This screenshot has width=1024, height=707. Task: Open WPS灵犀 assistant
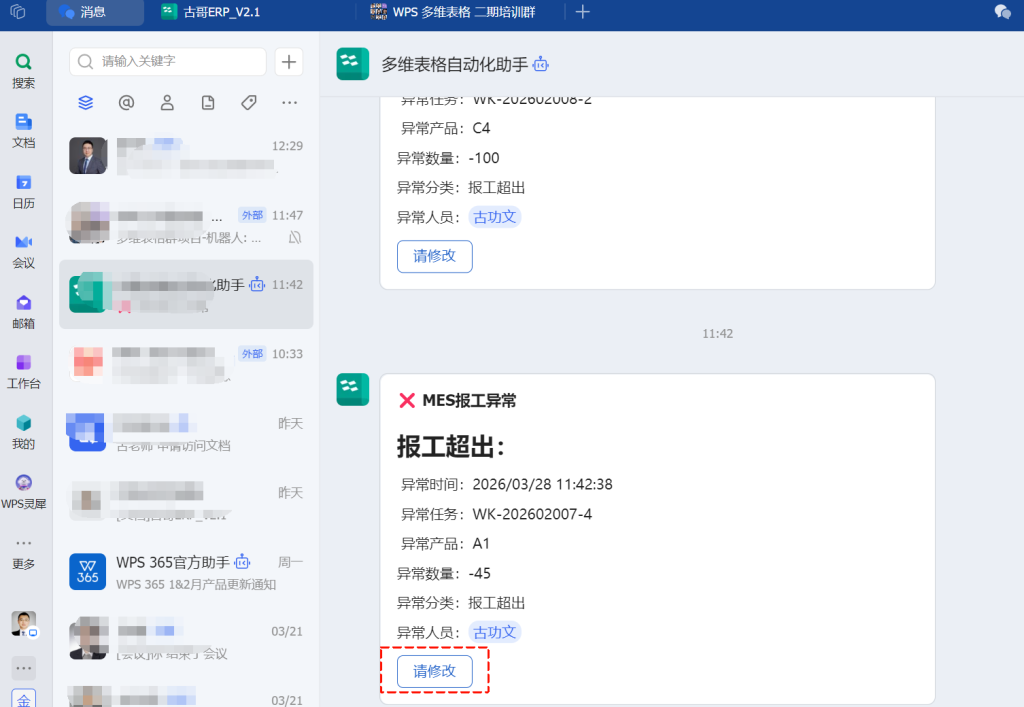[x=24, y=492]
